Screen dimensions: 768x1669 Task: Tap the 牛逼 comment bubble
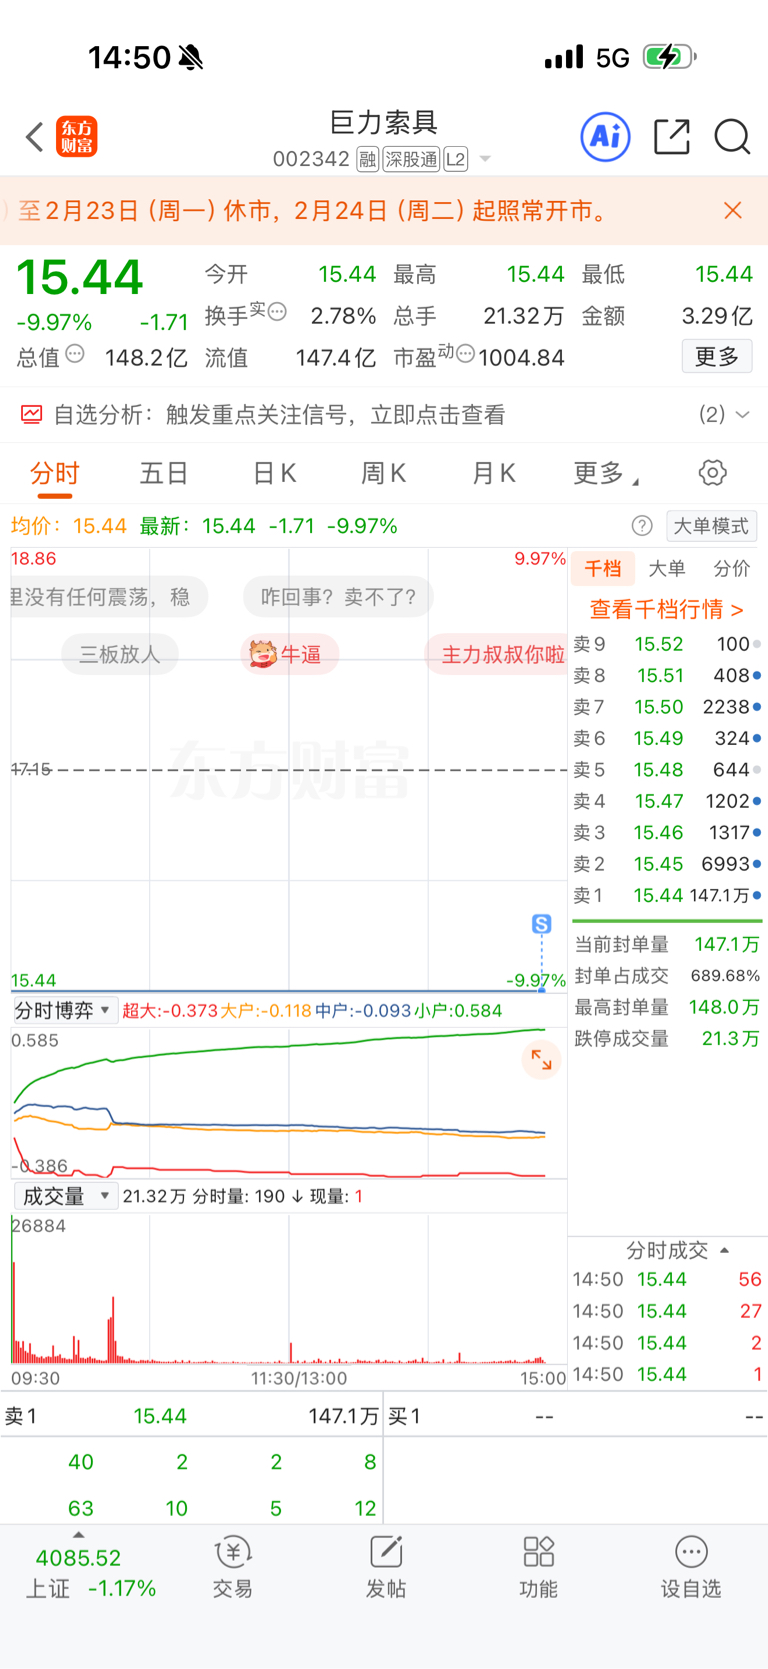point(289,654)
